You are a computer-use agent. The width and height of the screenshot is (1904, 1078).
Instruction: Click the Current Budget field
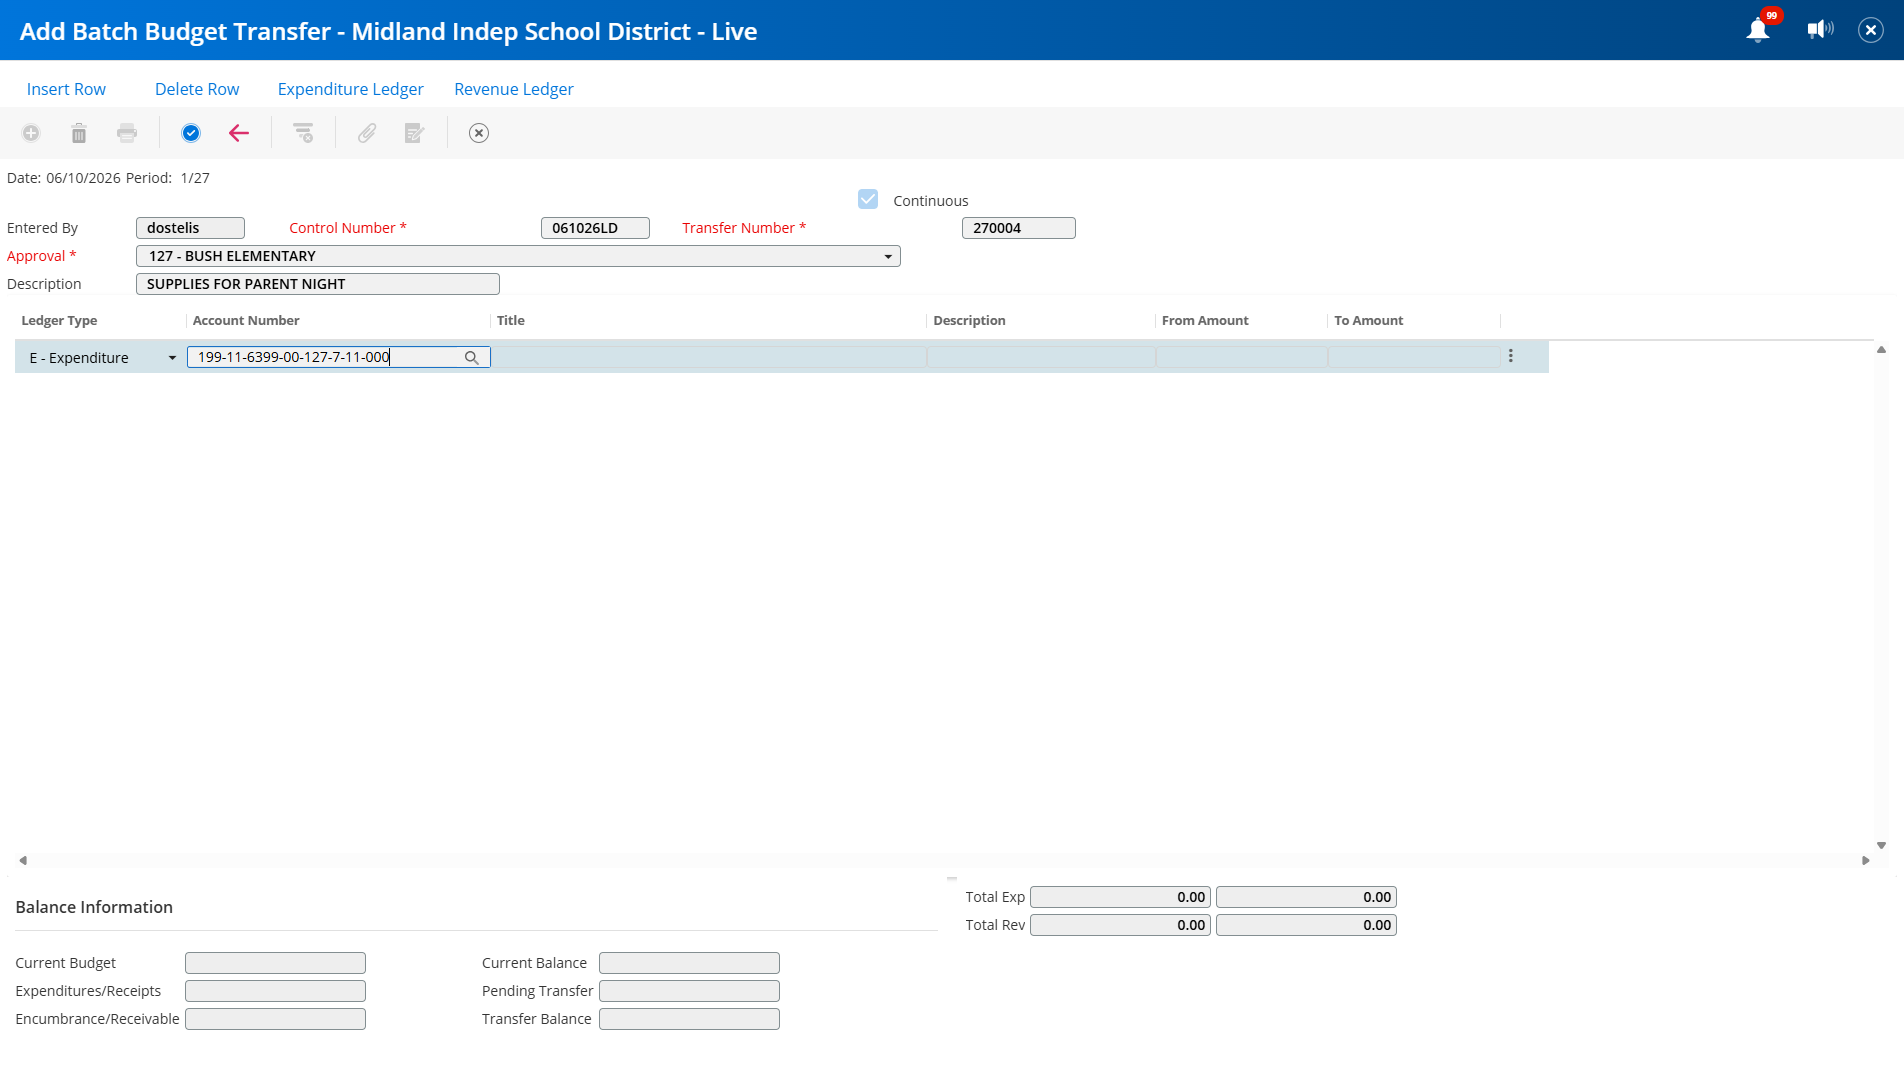point(275,963)
